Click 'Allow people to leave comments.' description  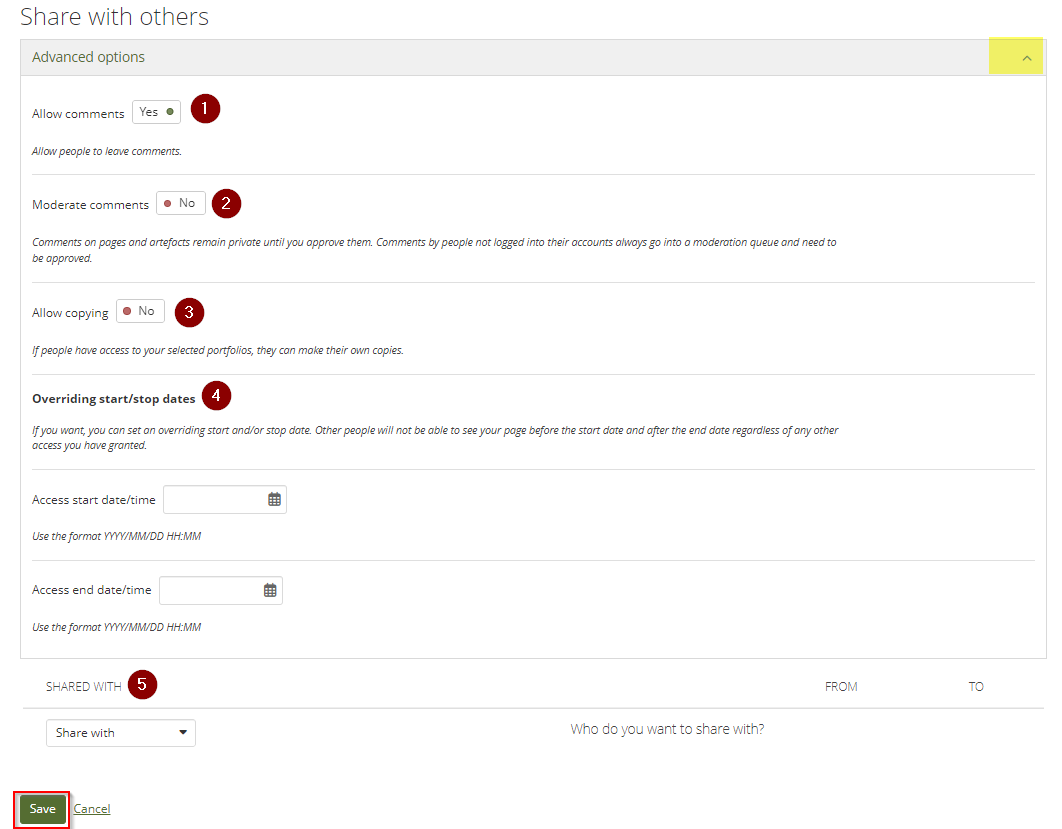(x=107, y=151)
